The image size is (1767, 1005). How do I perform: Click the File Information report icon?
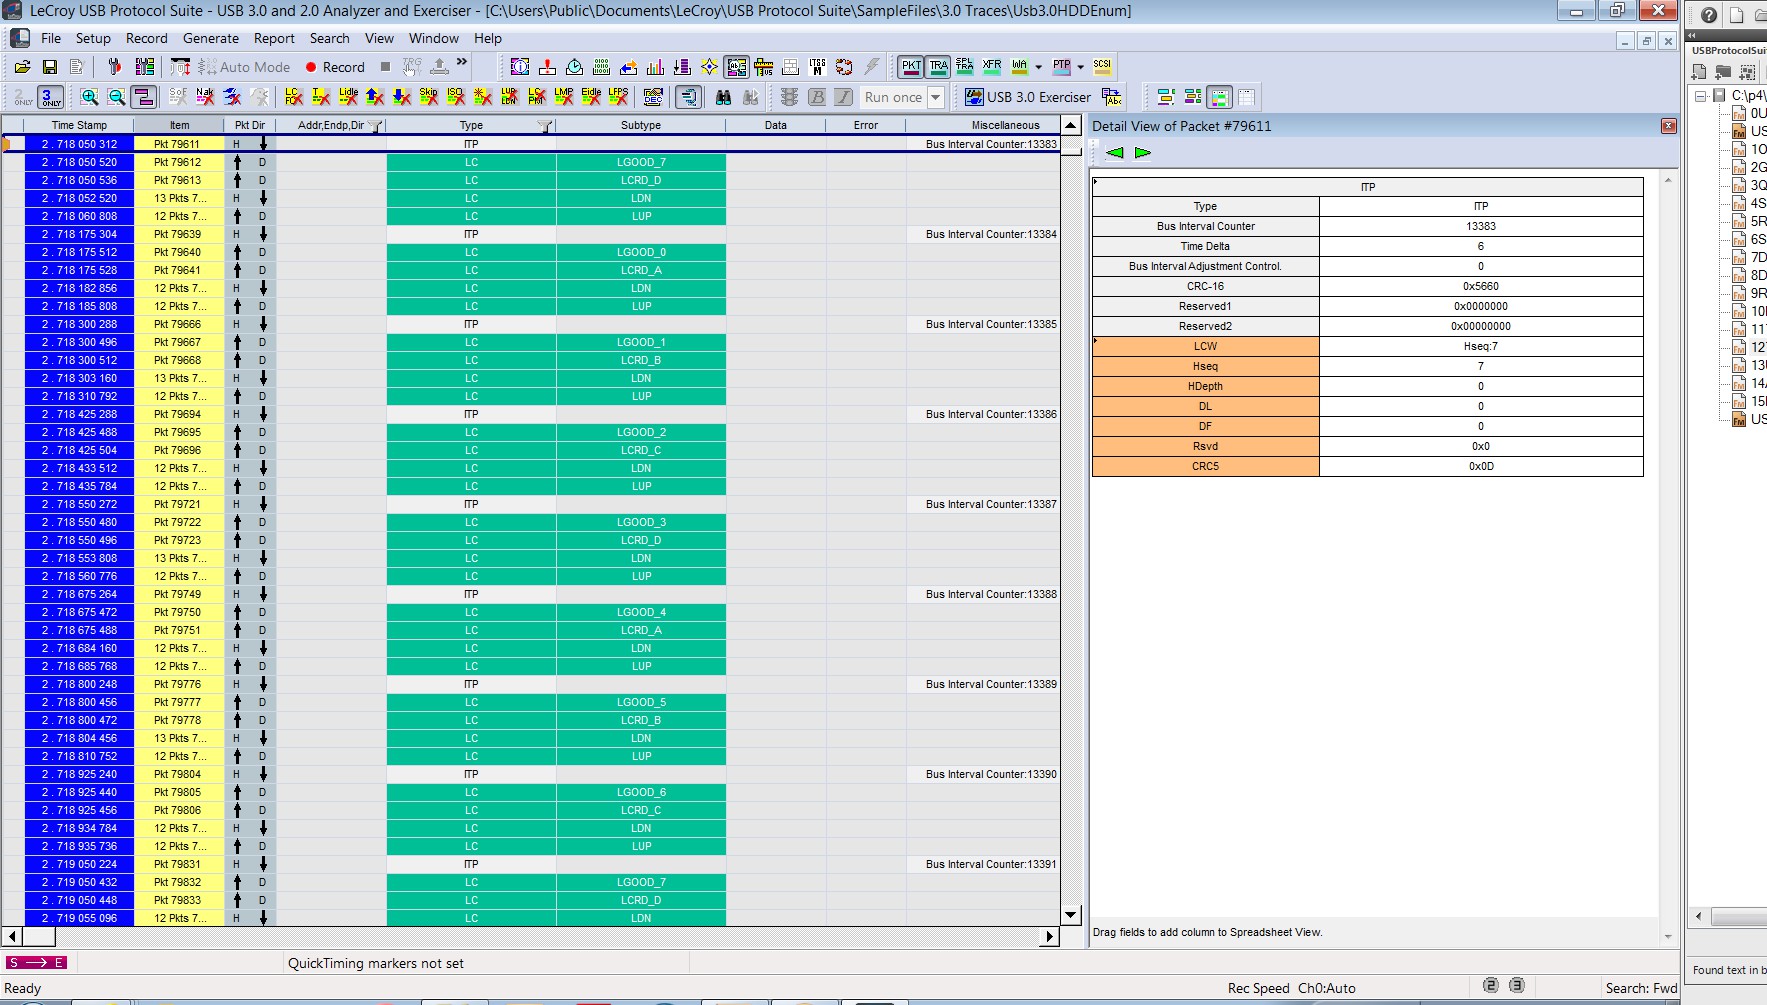pyautogui.click(x=520, y=67)
